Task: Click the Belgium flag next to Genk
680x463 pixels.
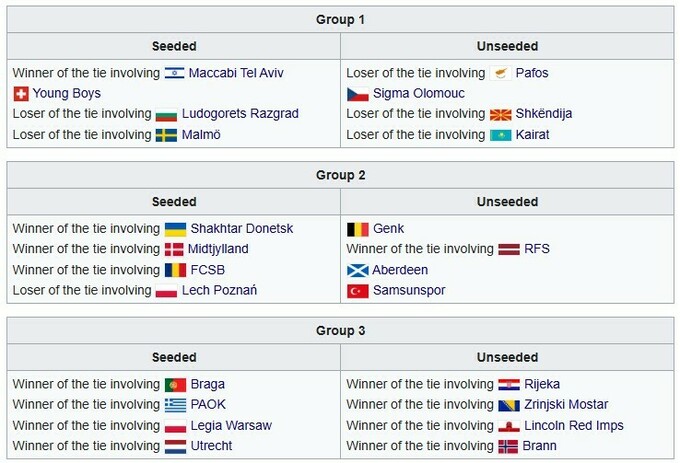Action: point(357,229)
